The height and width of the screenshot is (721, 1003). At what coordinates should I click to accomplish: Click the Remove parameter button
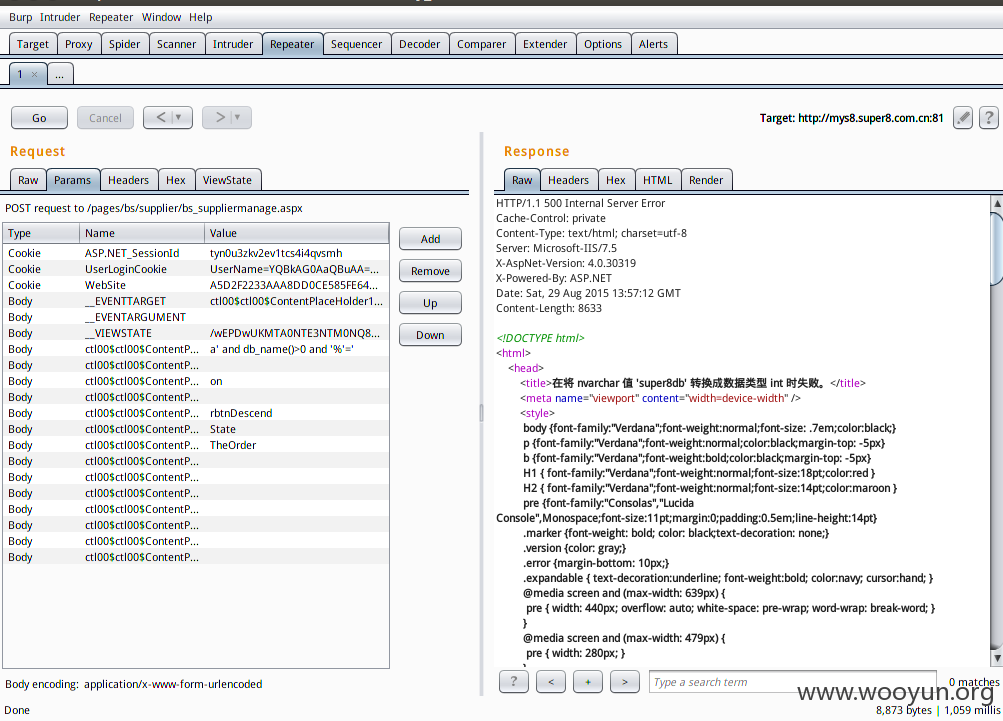(430, 271)
